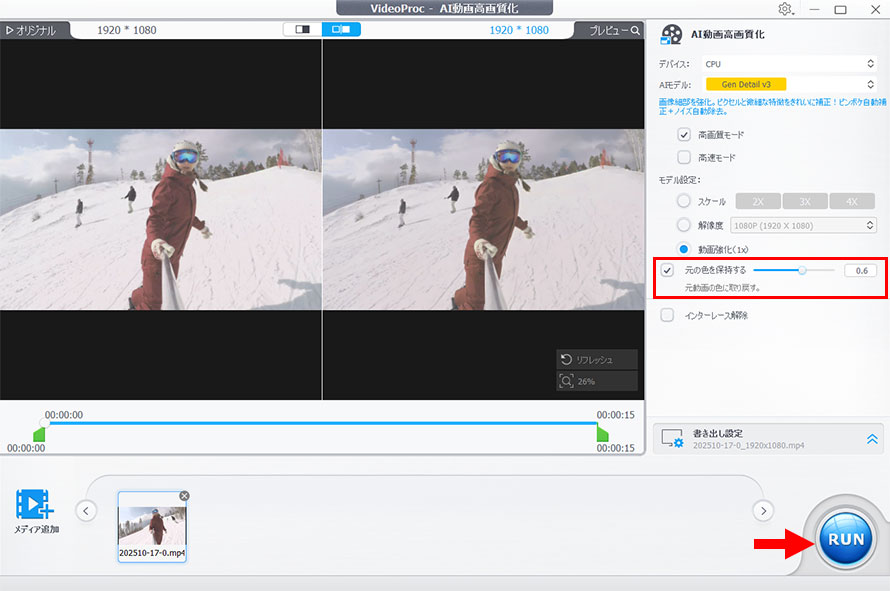Uncheck 高画質モード checkbox
This screenshot has width=890, height=591.
point(684,135)
